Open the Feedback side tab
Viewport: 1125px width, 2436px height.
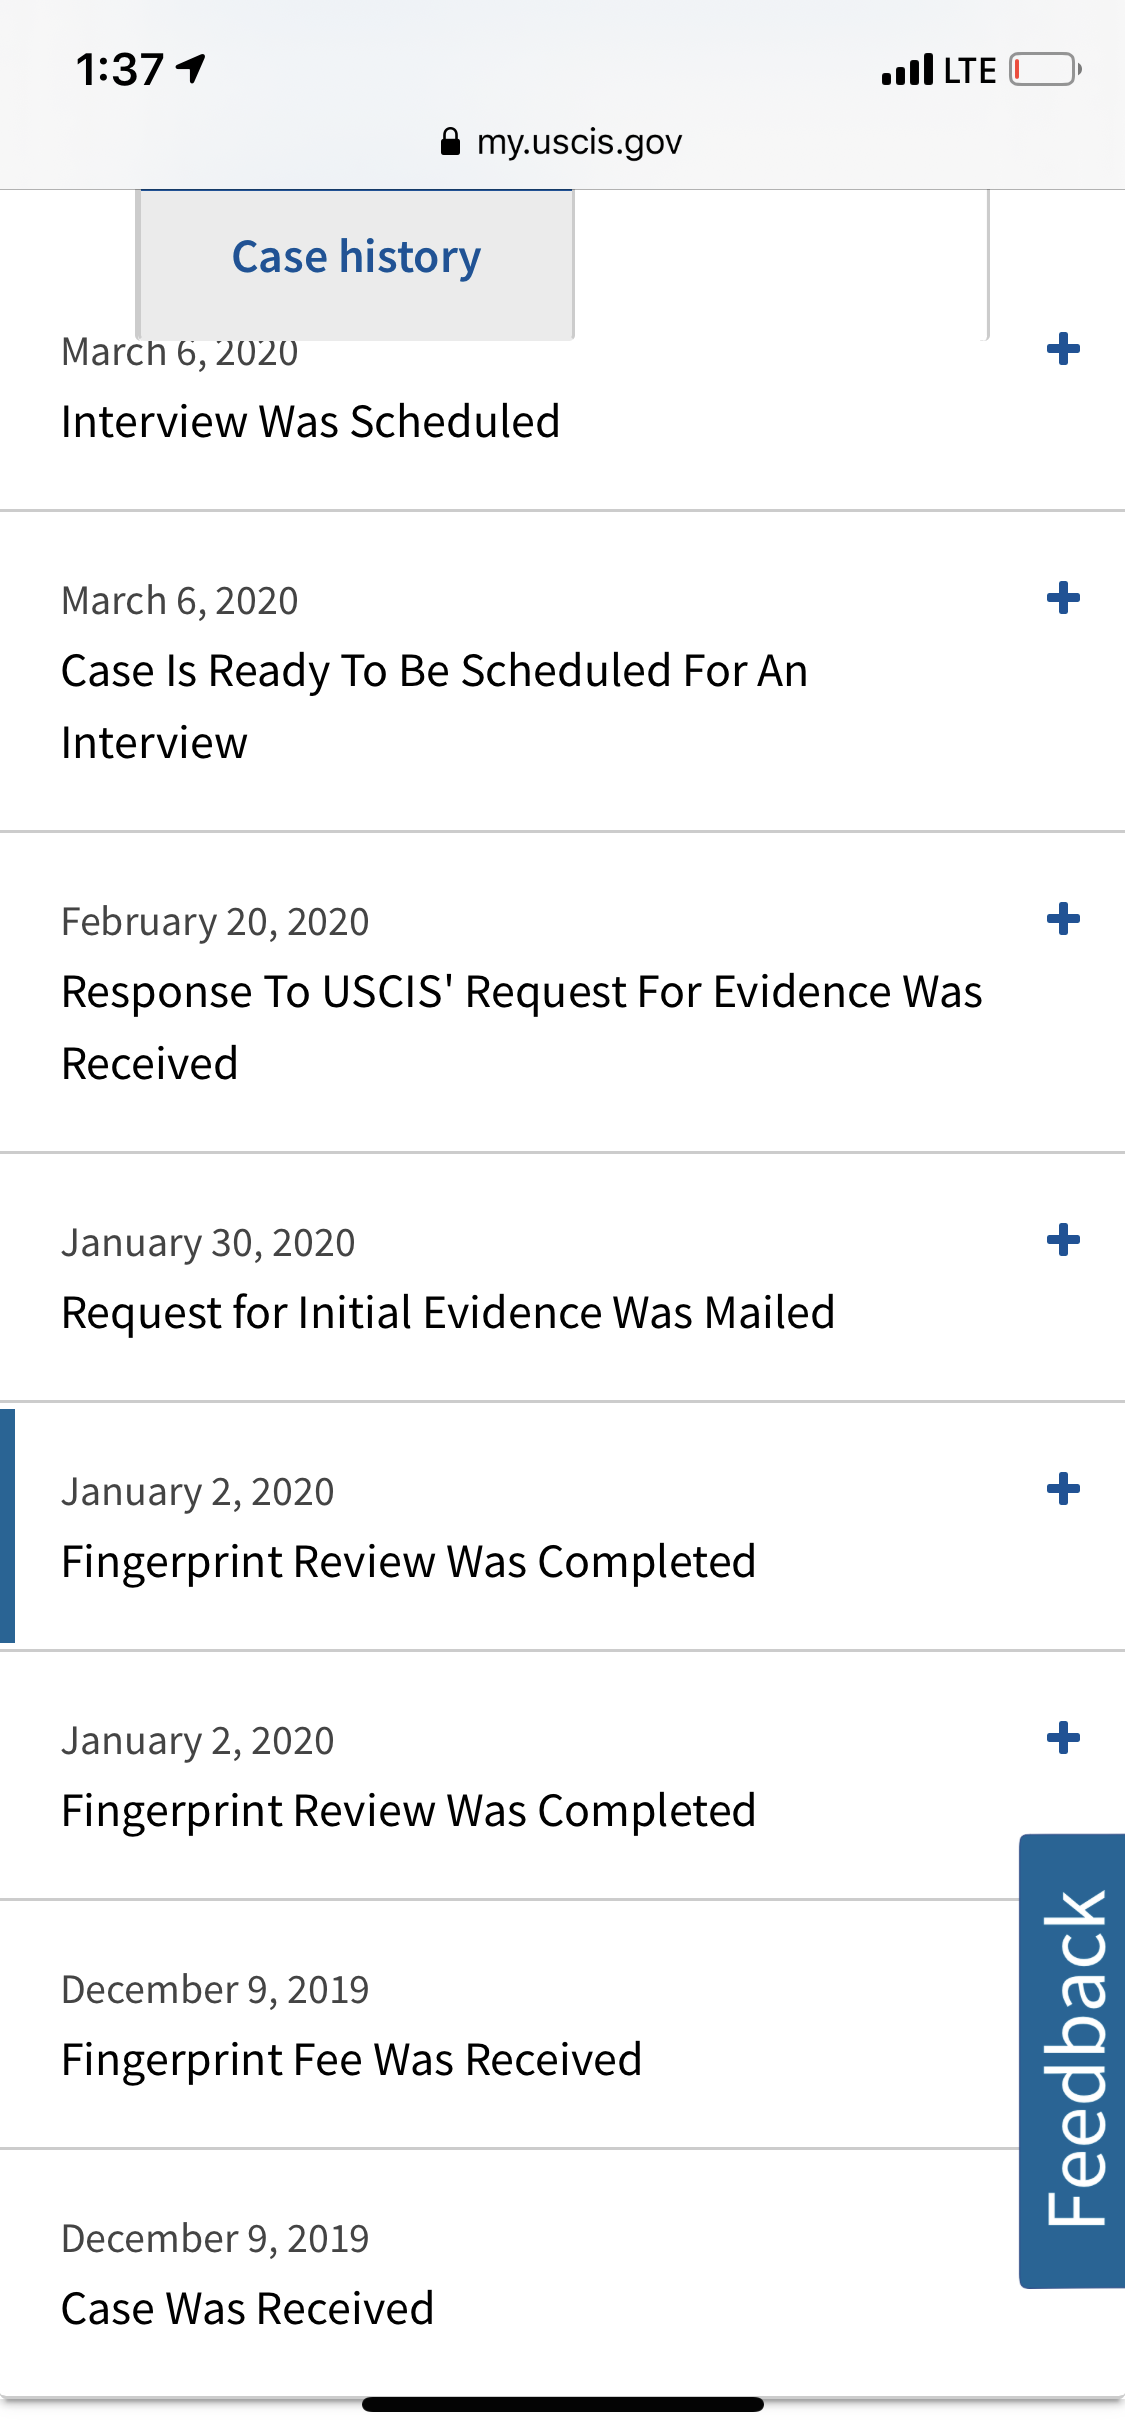(1072, 2061)
